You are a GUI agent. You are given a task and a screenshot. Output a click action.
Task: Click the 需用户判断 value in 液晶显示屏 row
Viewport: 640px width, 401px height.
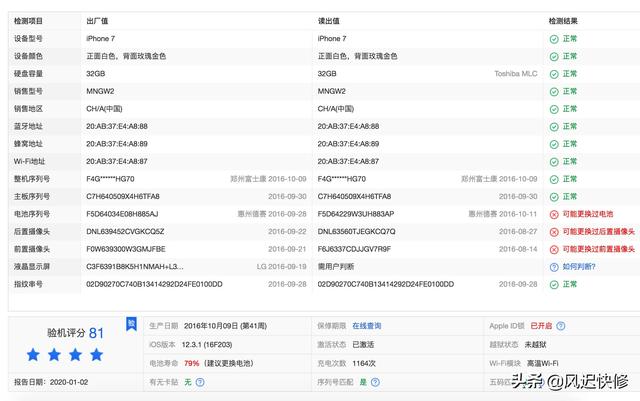336,267
